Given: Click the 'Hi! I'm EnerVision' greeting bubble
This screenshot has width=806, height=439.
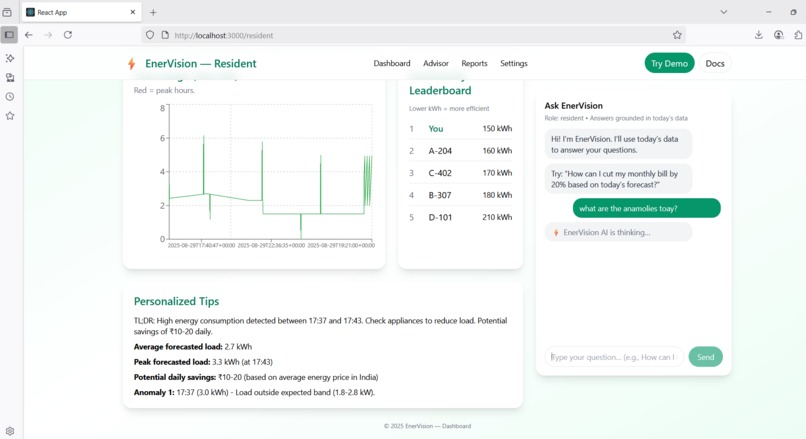Looking at the screenshot, I should (618, 144).
